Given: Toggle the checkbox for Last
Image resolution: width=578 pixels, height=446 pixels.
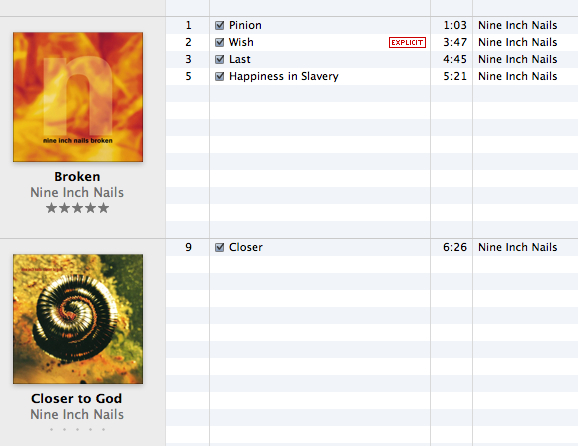Looking at the screenshot, I should tap(219, 59).
